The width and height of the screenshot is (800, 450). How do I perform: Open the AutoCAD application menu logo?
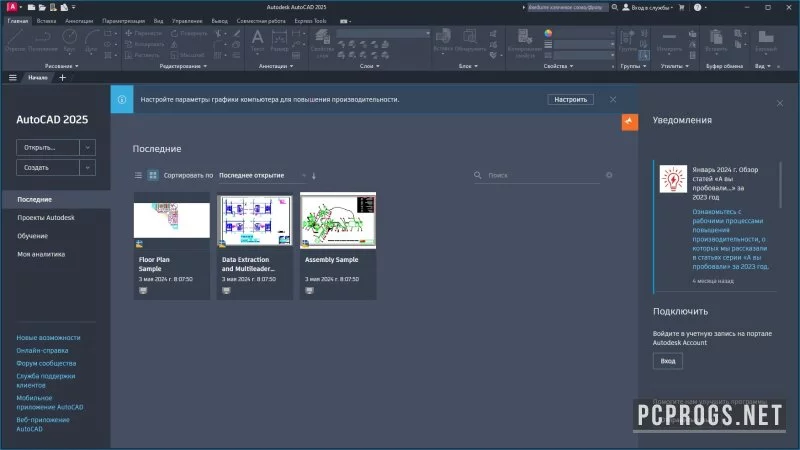click(12, 7)
